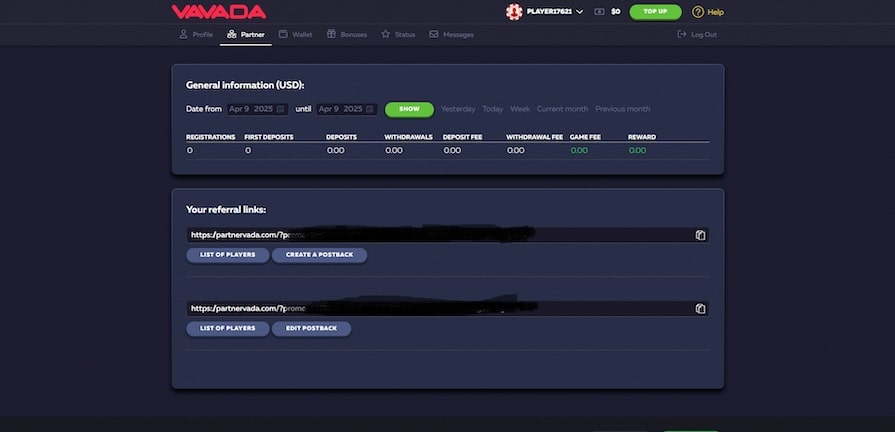895x432 pixels.
Task: Click the REGISTRATIONS column header
Action: [x=211, y=137]
